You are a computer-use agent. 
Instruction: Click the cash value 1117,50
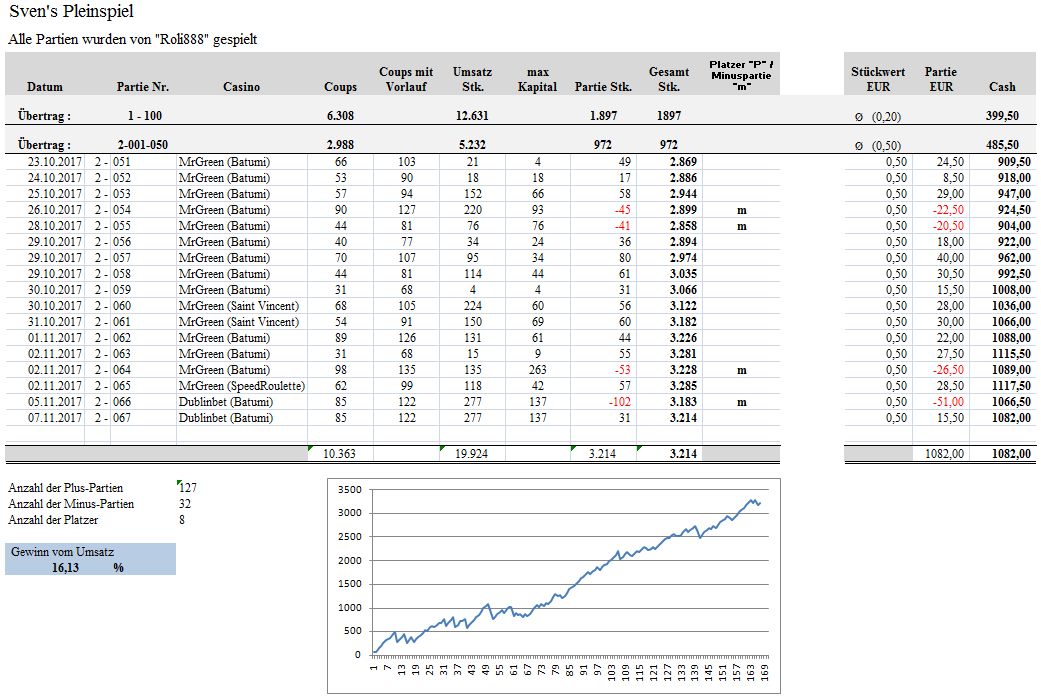coord(1011,386)
